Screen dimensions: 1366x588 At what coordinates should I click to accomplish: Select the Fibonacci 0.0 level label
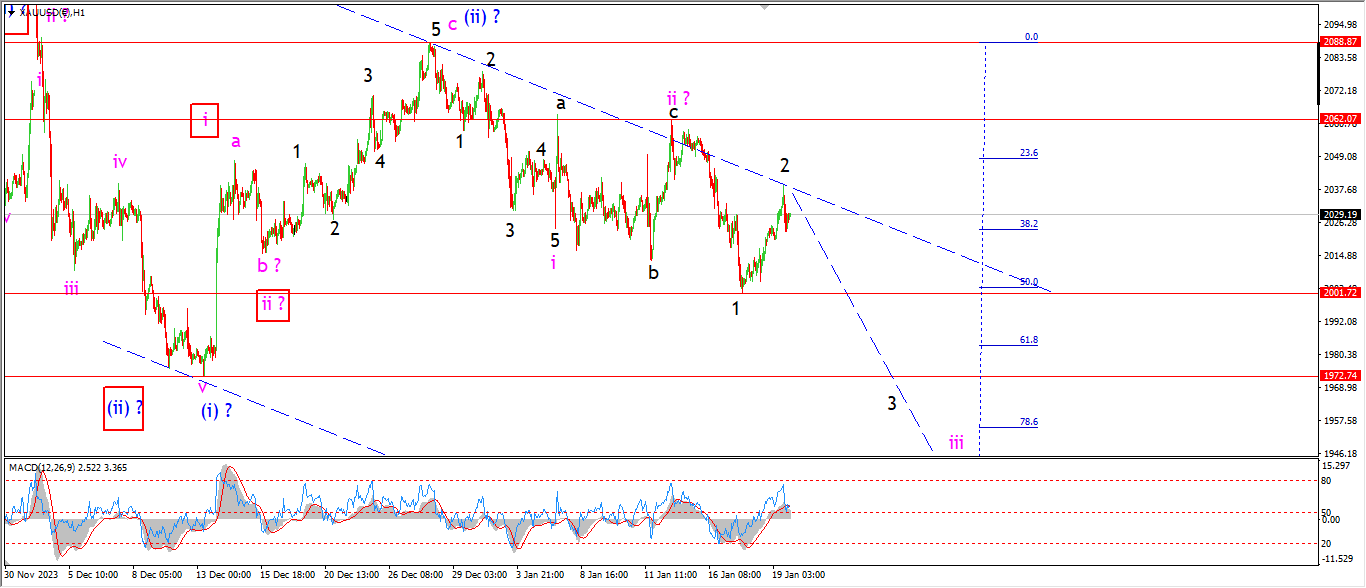click(1030, 37)
